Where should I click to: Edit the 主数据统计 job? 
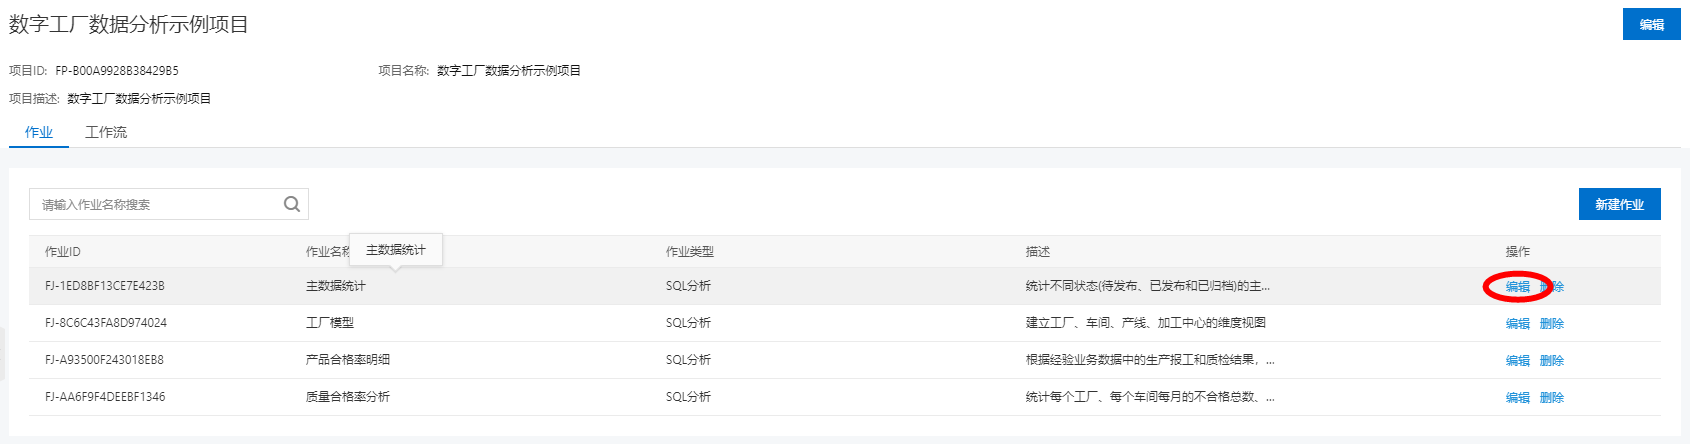(x=1517, y=287)
